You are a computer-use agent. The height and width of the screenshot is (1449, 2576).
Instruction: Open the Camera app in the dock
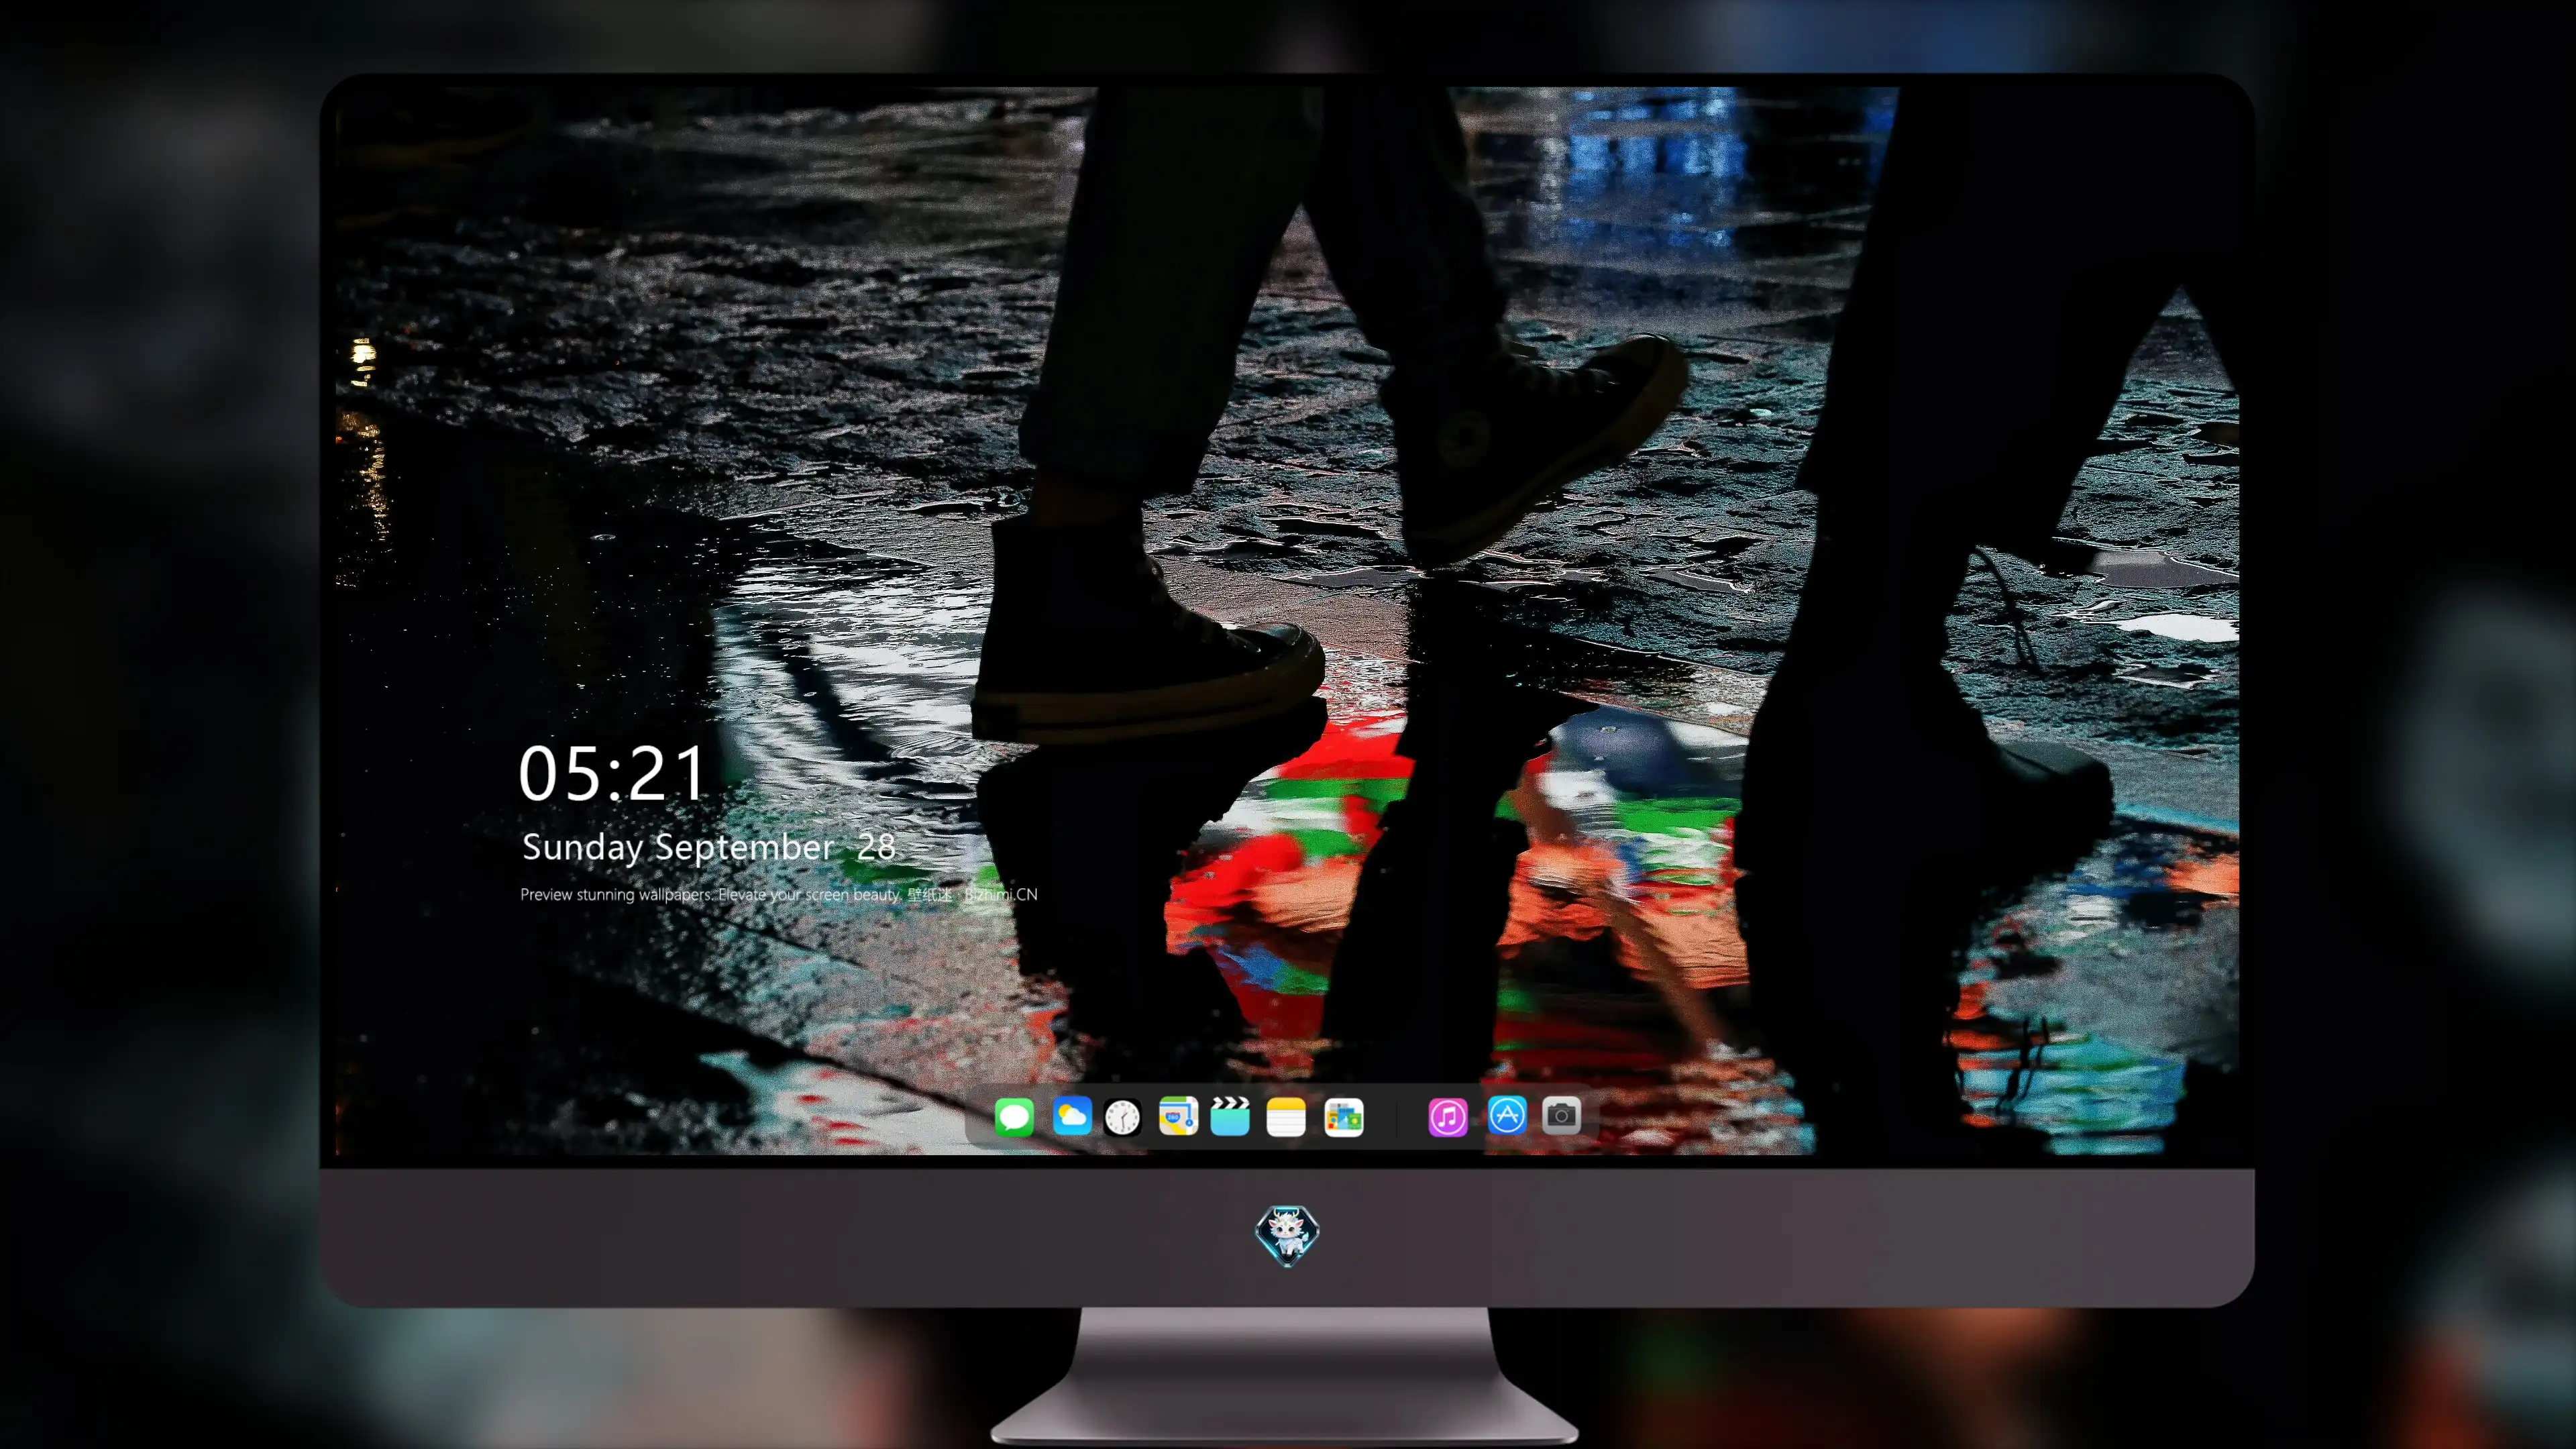[x=1561, y=1115]
